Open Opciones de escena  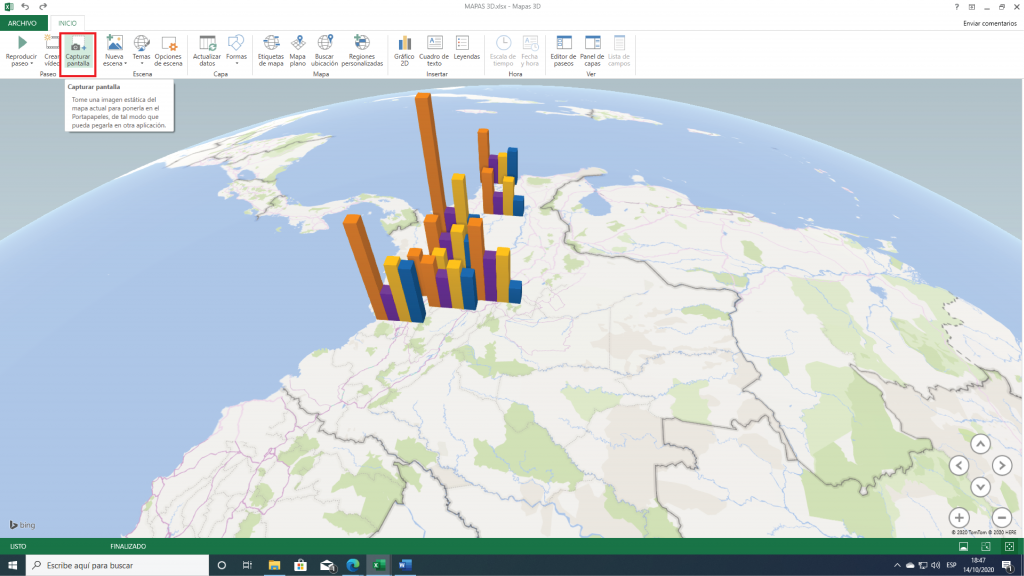tap(168, 51)
